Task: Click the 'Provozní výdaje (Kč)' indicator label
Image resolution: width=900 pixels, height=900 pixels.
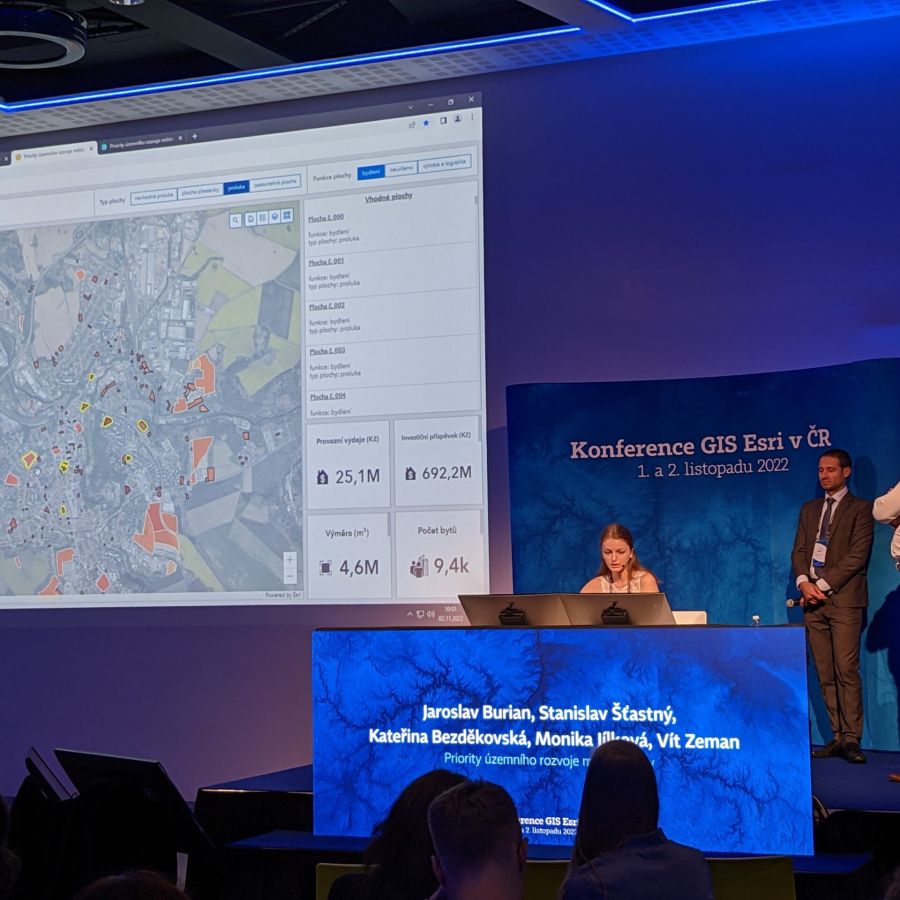Action: (347, 441)
